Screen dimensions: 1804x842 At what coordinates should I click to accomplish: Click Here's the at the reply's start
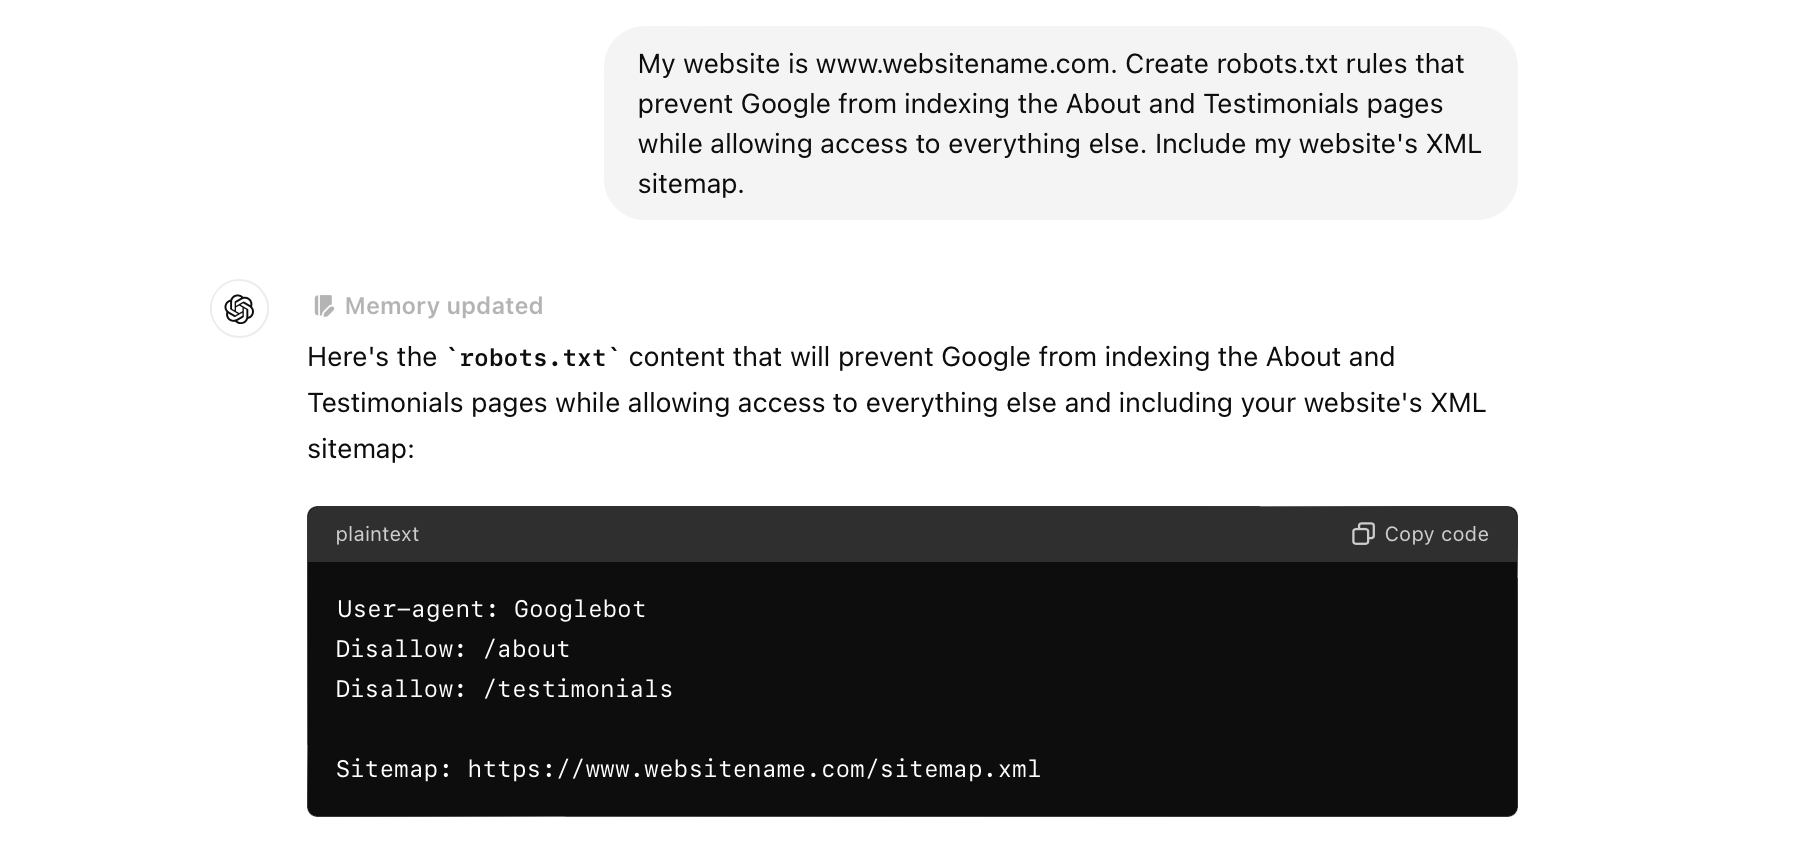[371, 357]
